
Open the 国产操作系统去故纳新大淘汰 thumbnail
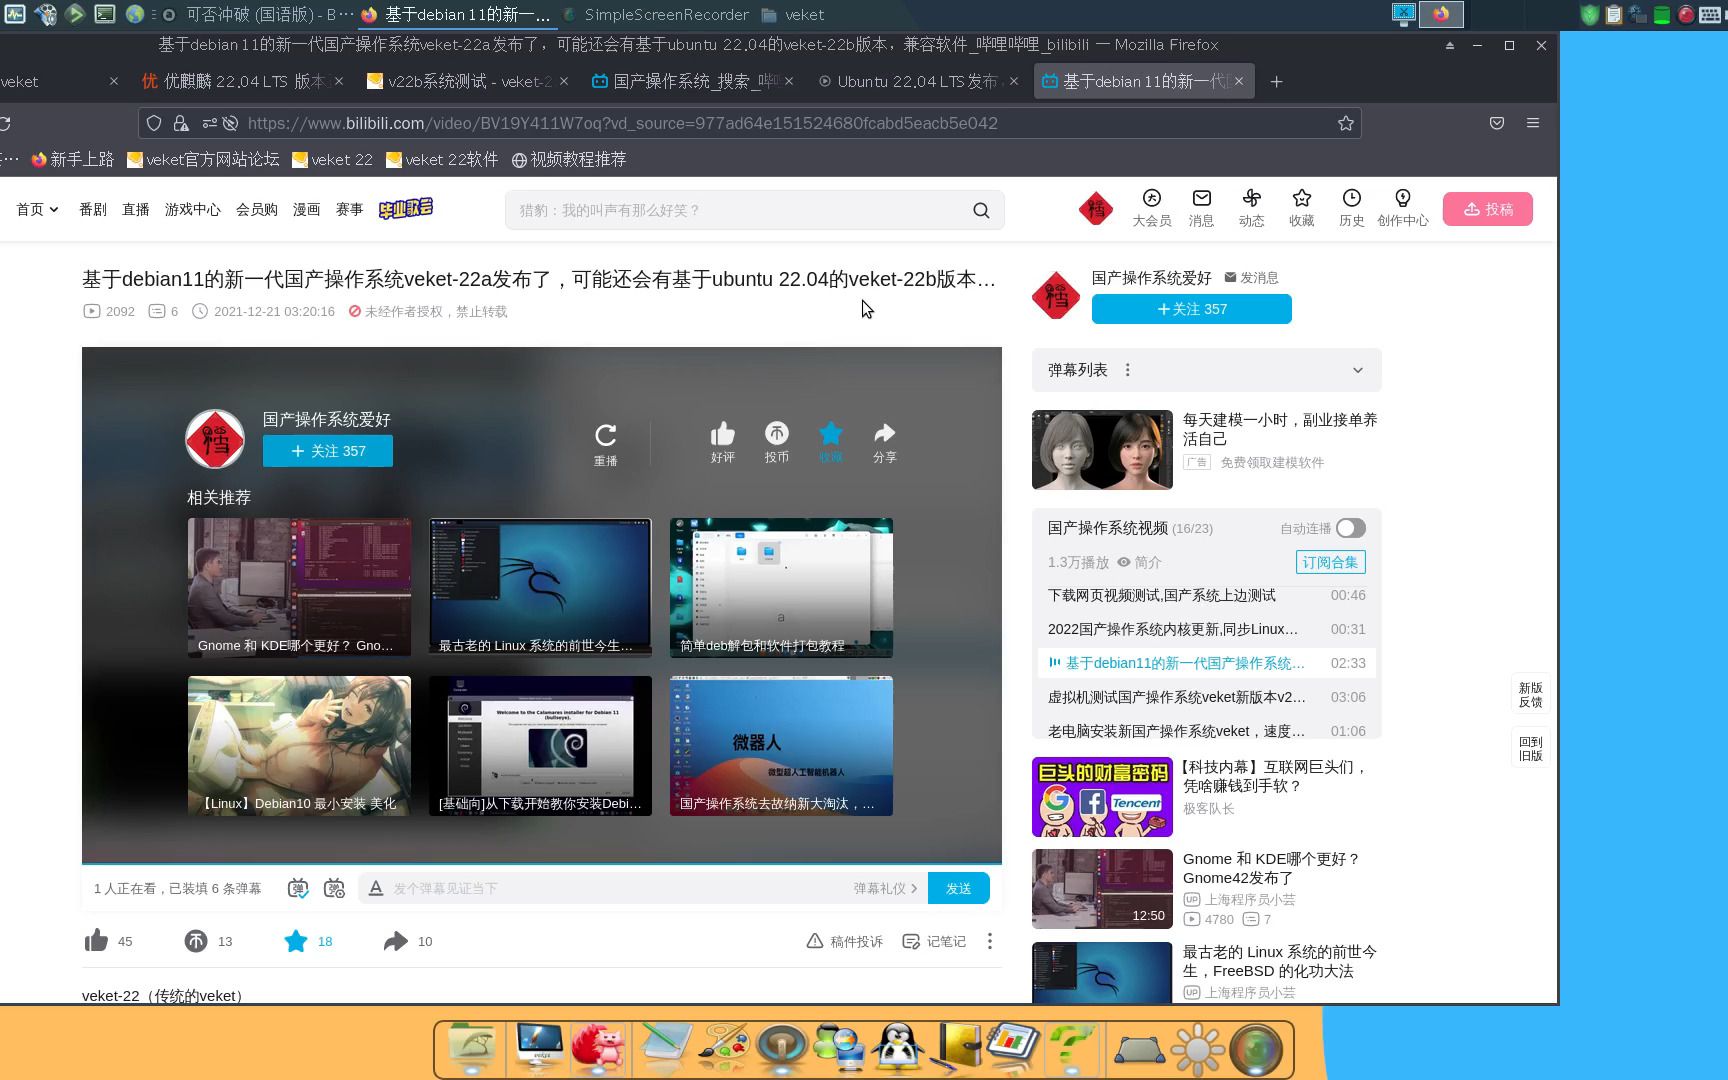[781, 745]
